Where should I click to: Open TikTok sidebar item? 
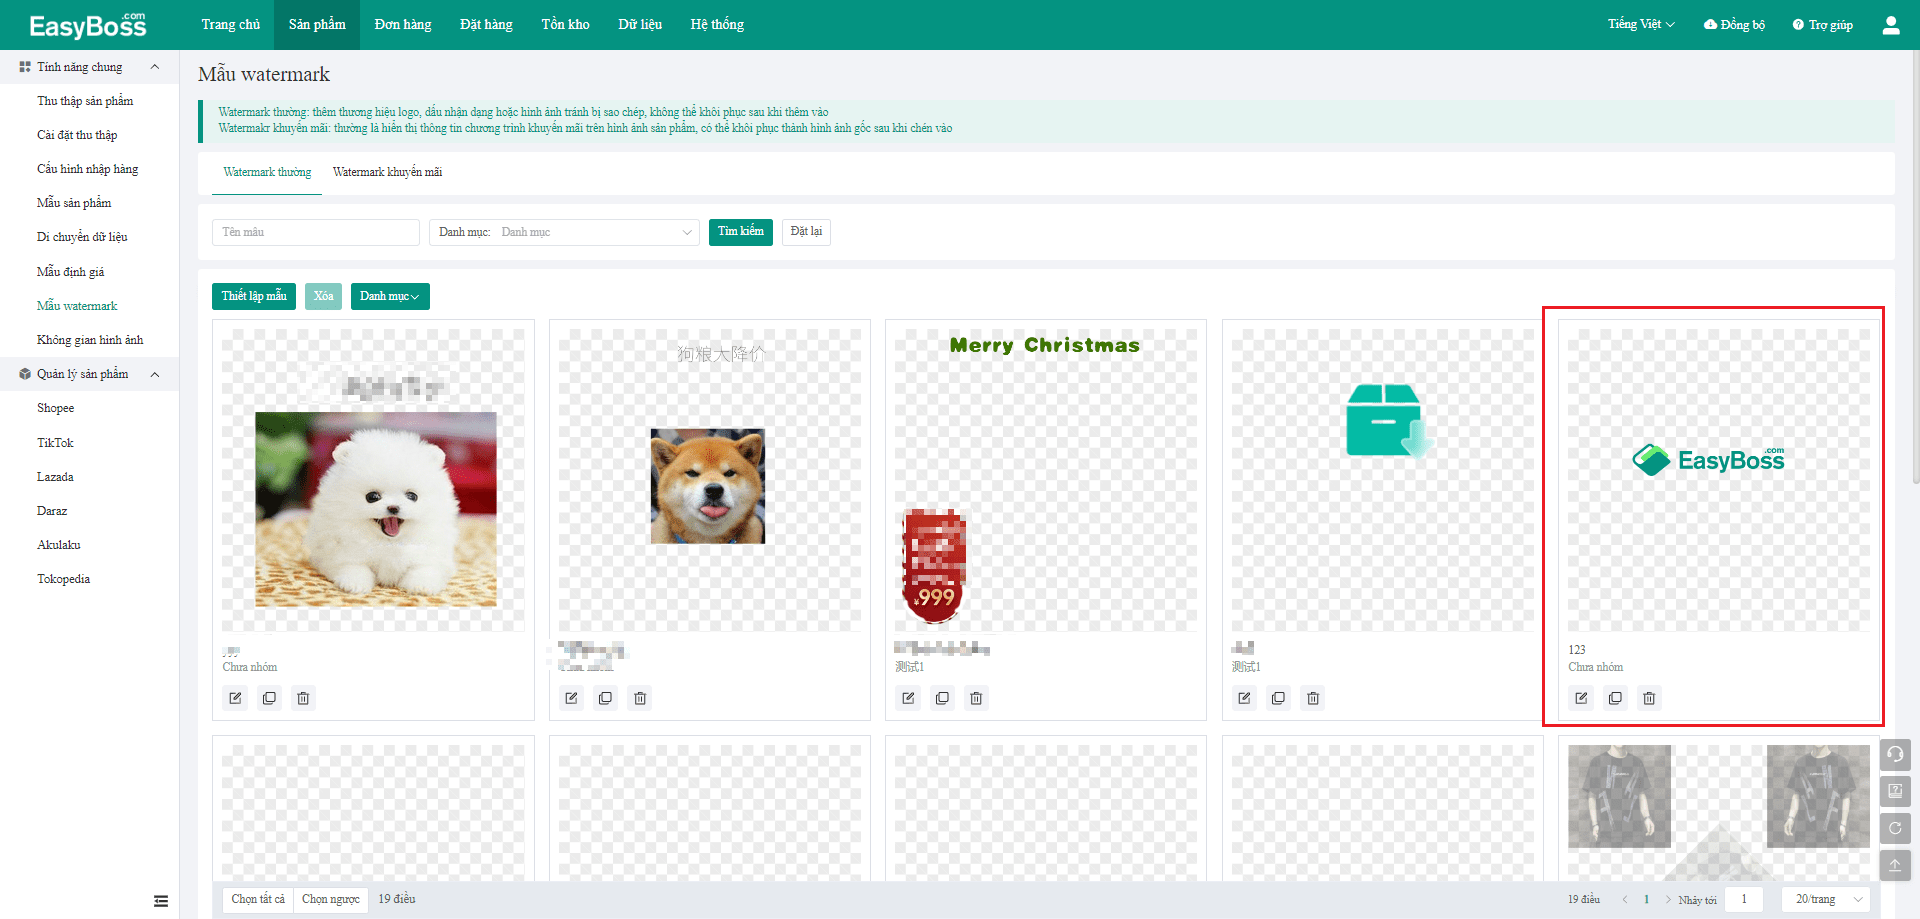(x=56, y=443)
